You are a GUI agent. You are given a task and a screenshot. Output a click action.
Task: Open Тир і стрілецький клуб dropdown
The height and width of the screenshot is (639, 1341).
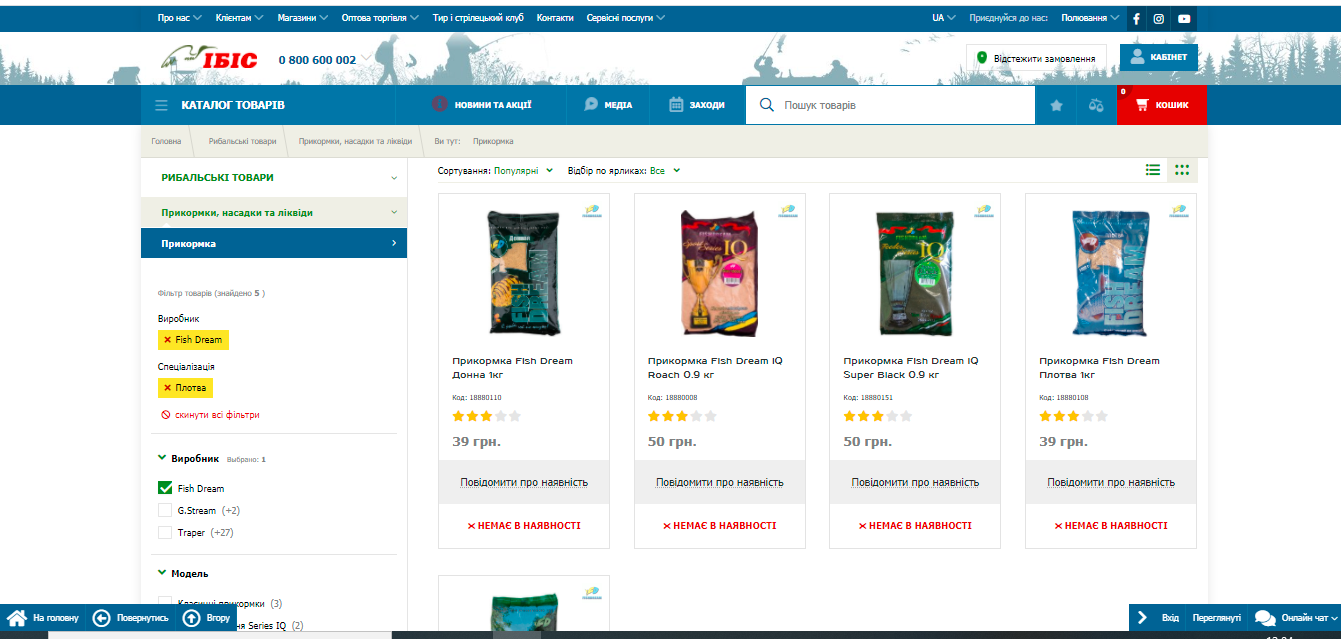coord(478,18)
